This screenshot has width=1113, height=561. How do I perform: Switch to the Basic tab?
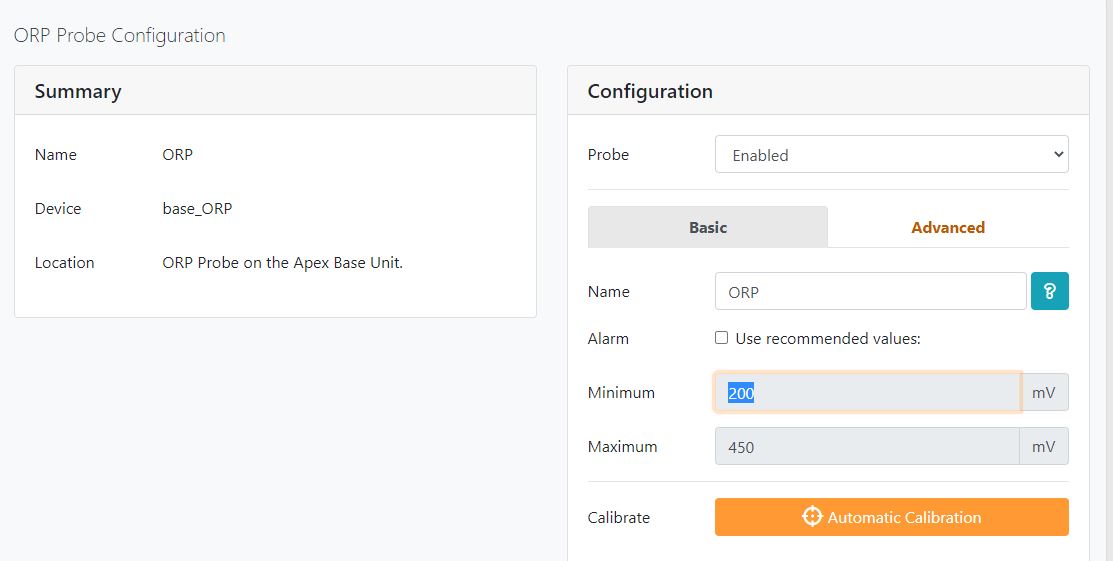pyautogui.click(x=708, y=227)
